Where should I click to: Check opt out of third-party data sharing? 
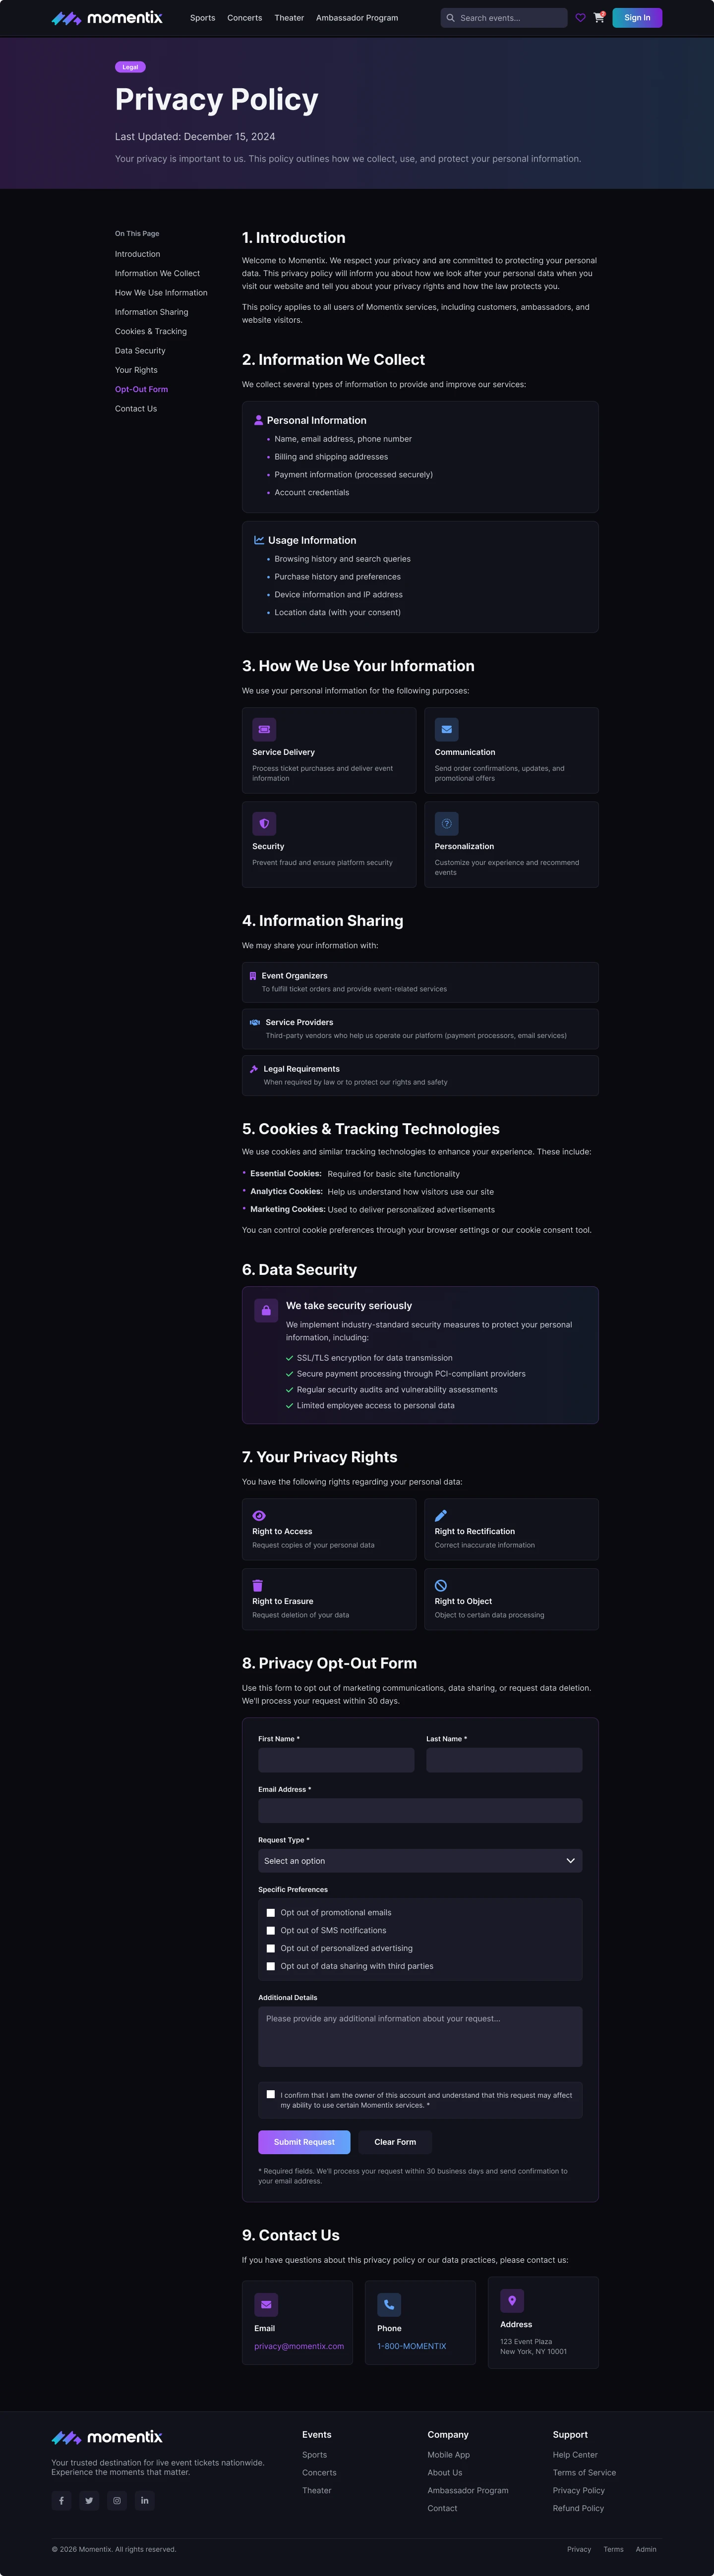coord(270,1966)
